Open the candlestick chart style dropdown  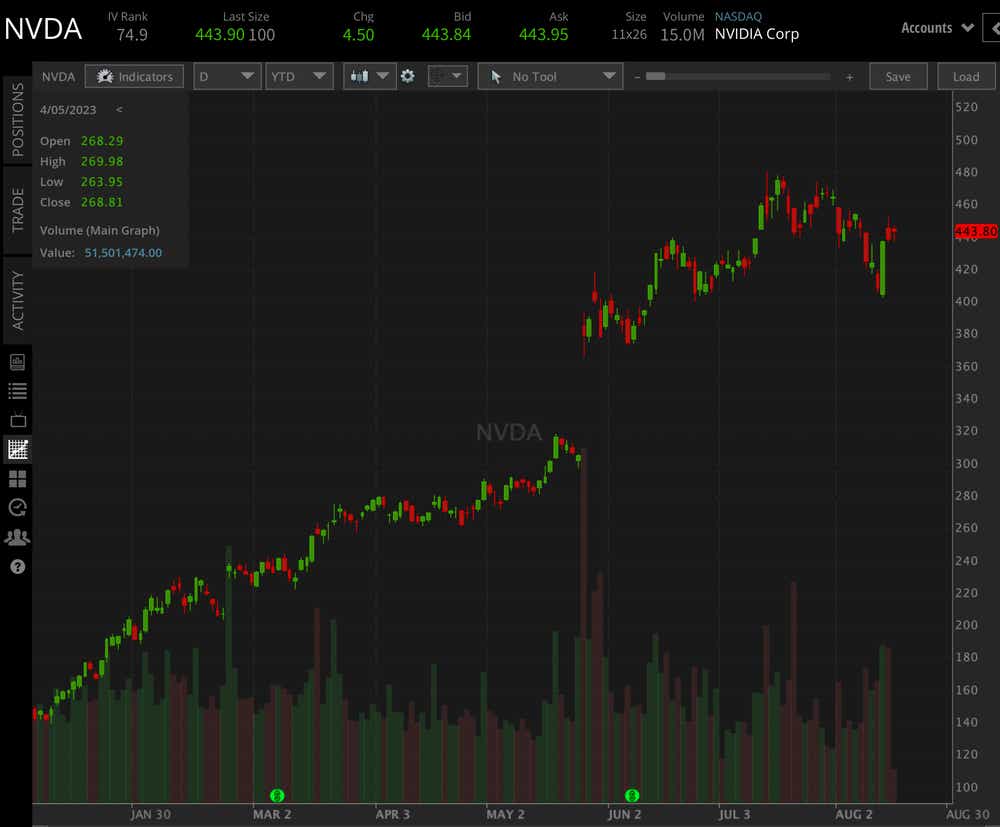[x=370, y=77]
